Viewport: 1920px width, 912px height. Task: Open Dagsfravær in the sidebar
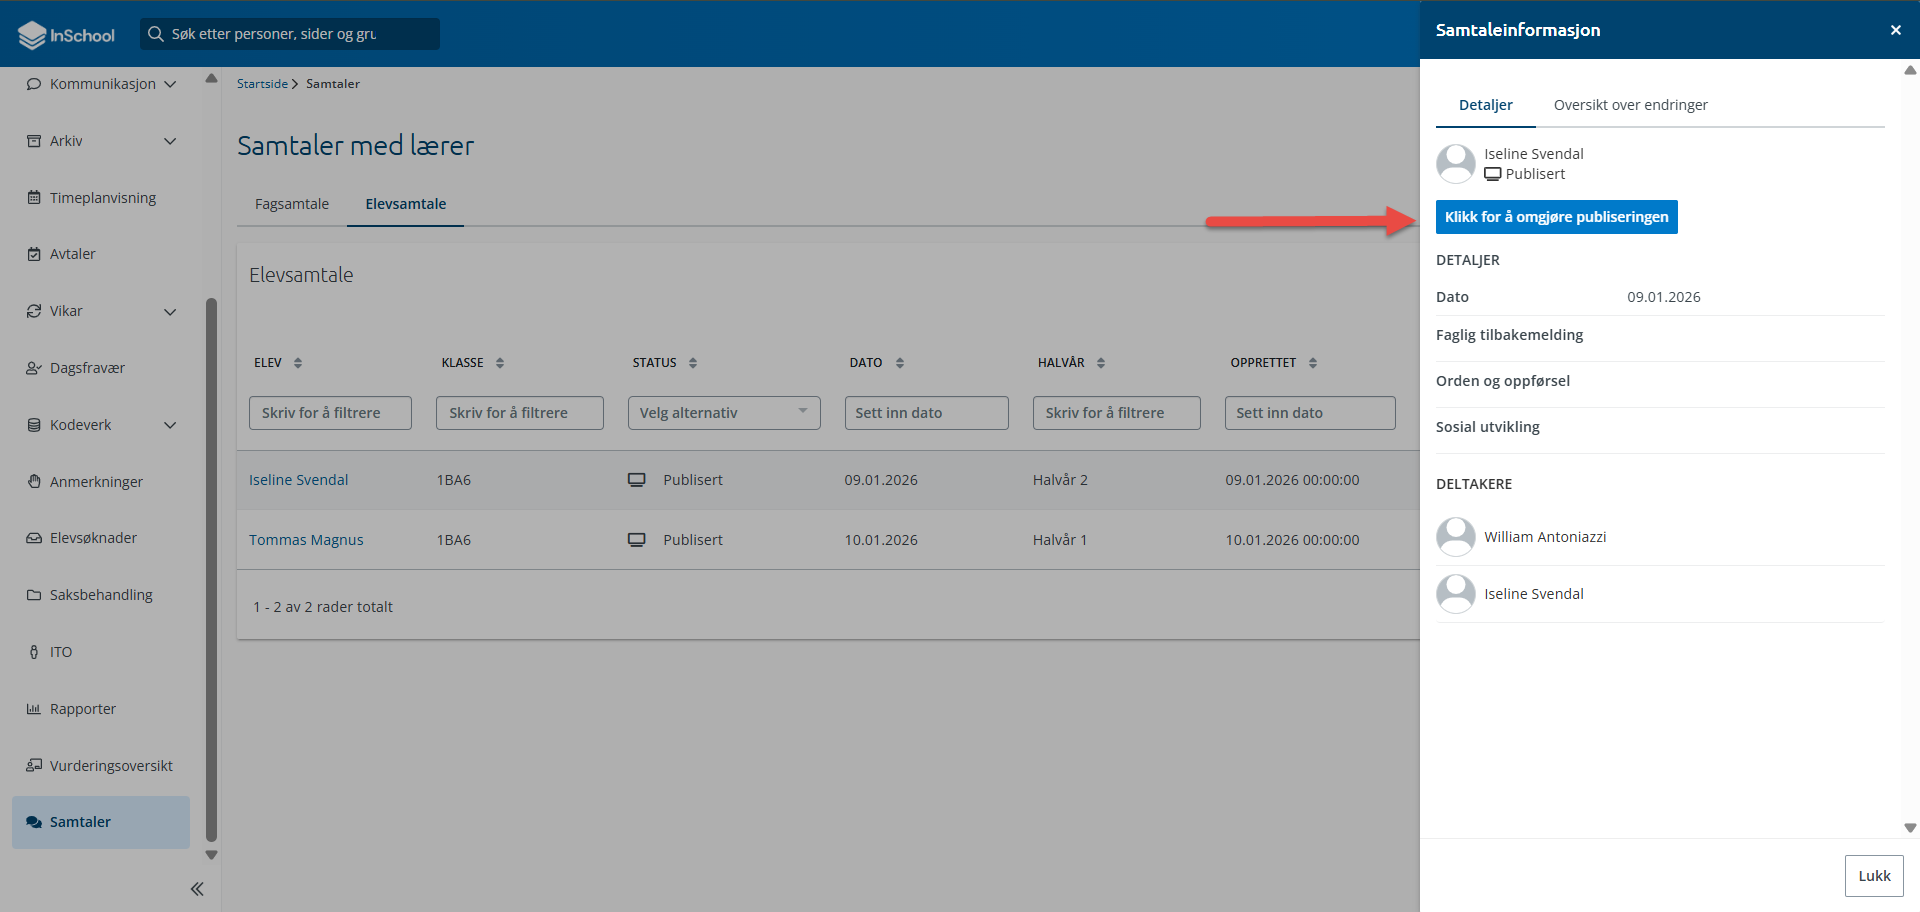click(88, 368)
